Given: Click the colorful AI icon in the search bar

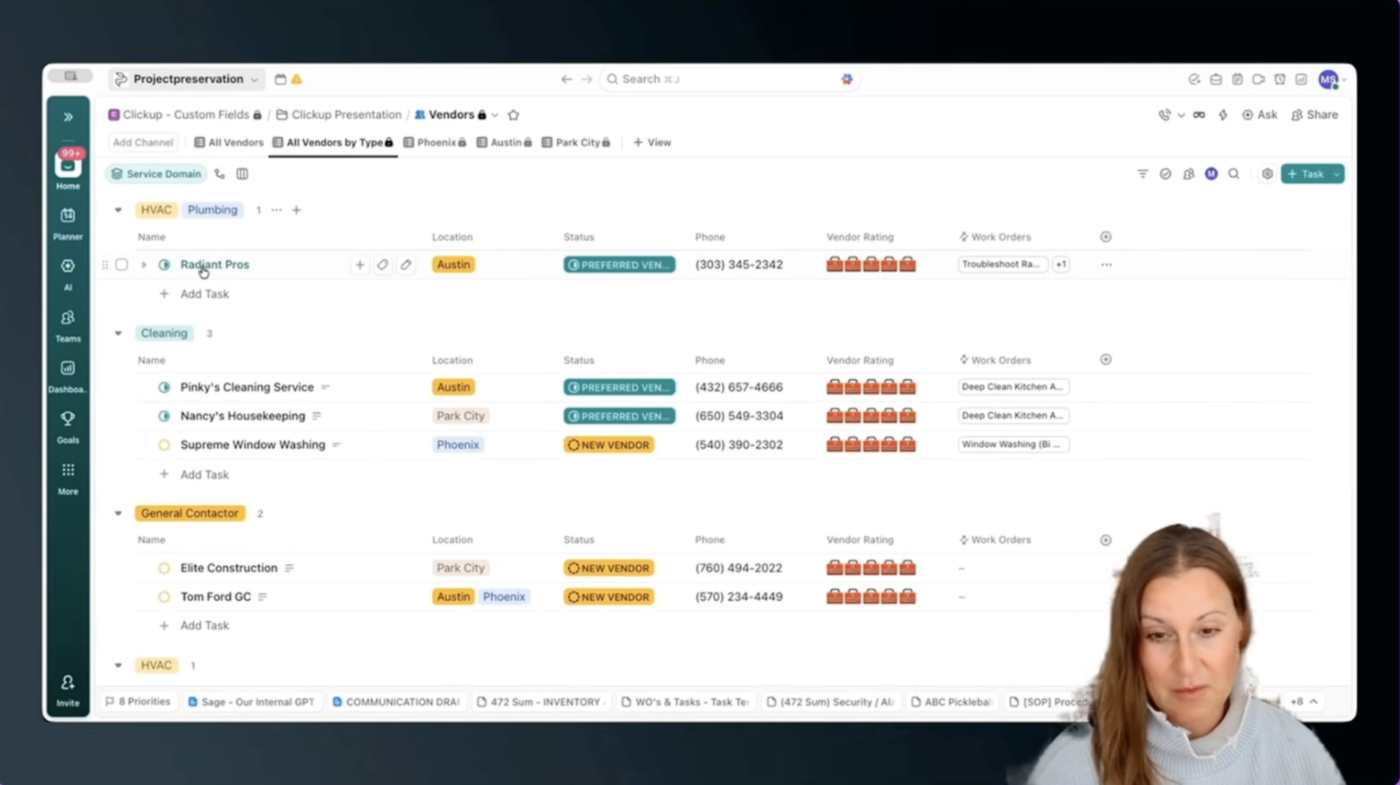Looking at the screenshot, I should coord(847,79).
